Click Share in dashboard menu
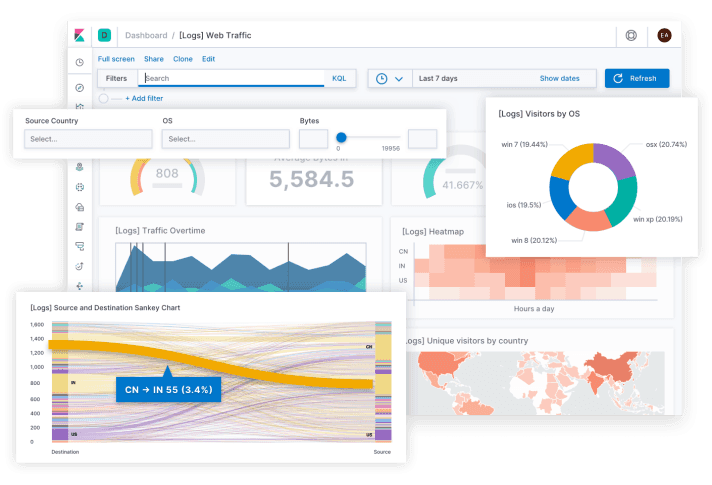Screen dimensions: 712x485 click(153, 59)
